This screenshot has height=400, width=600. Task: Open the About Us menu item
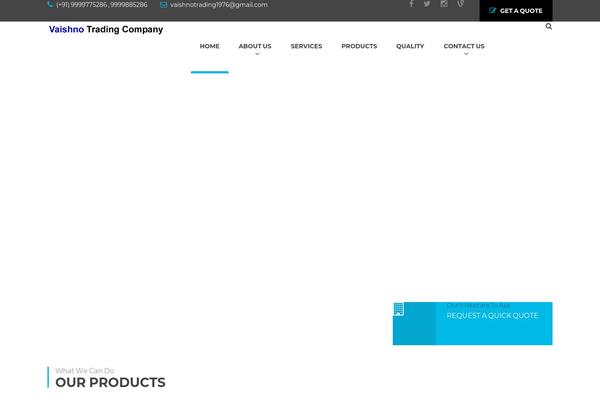tap(255, 46)
